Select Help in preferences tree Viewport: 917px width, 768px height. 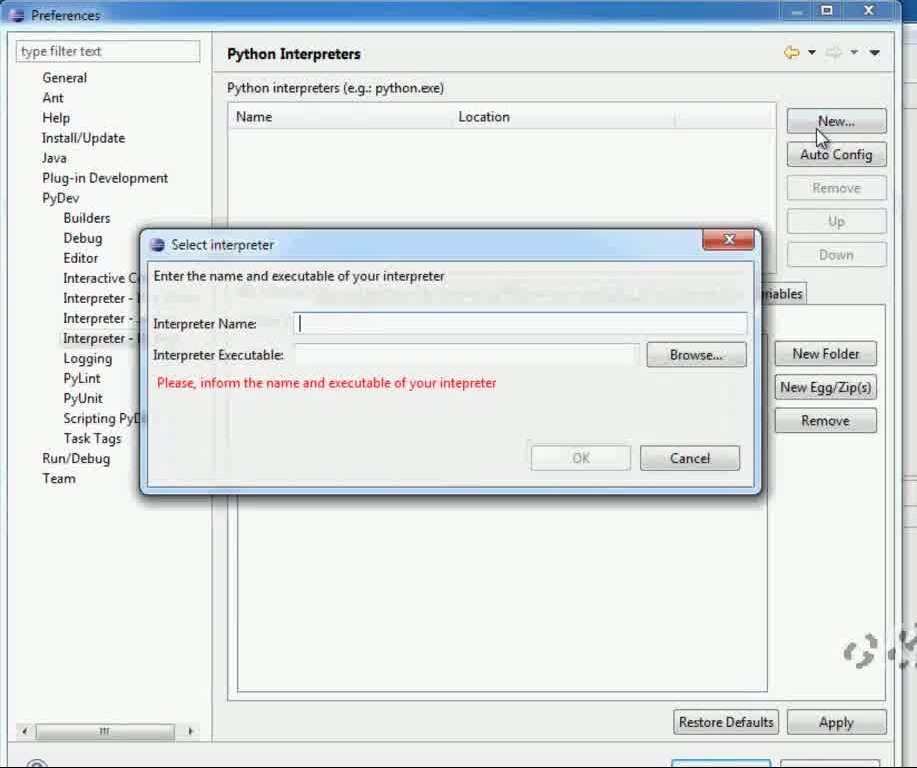(x=56, y=118)
